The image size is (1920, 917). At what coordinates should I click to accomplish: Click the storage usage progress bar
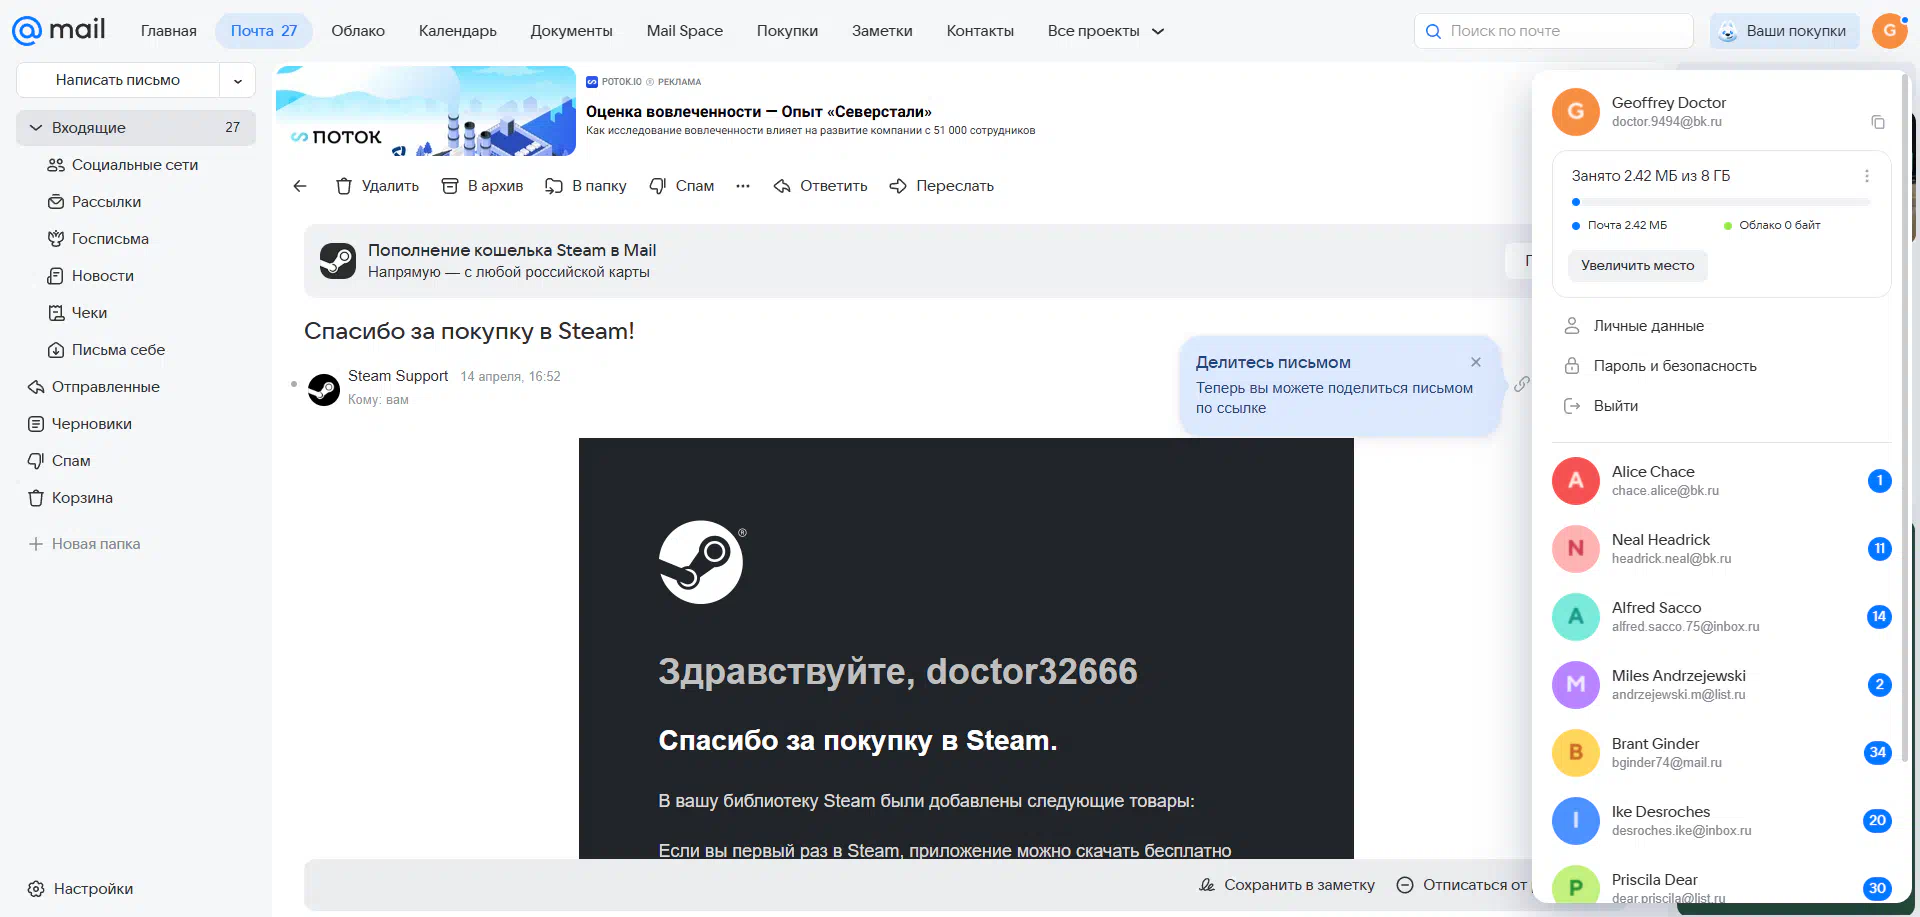(x=1721, y=202)
